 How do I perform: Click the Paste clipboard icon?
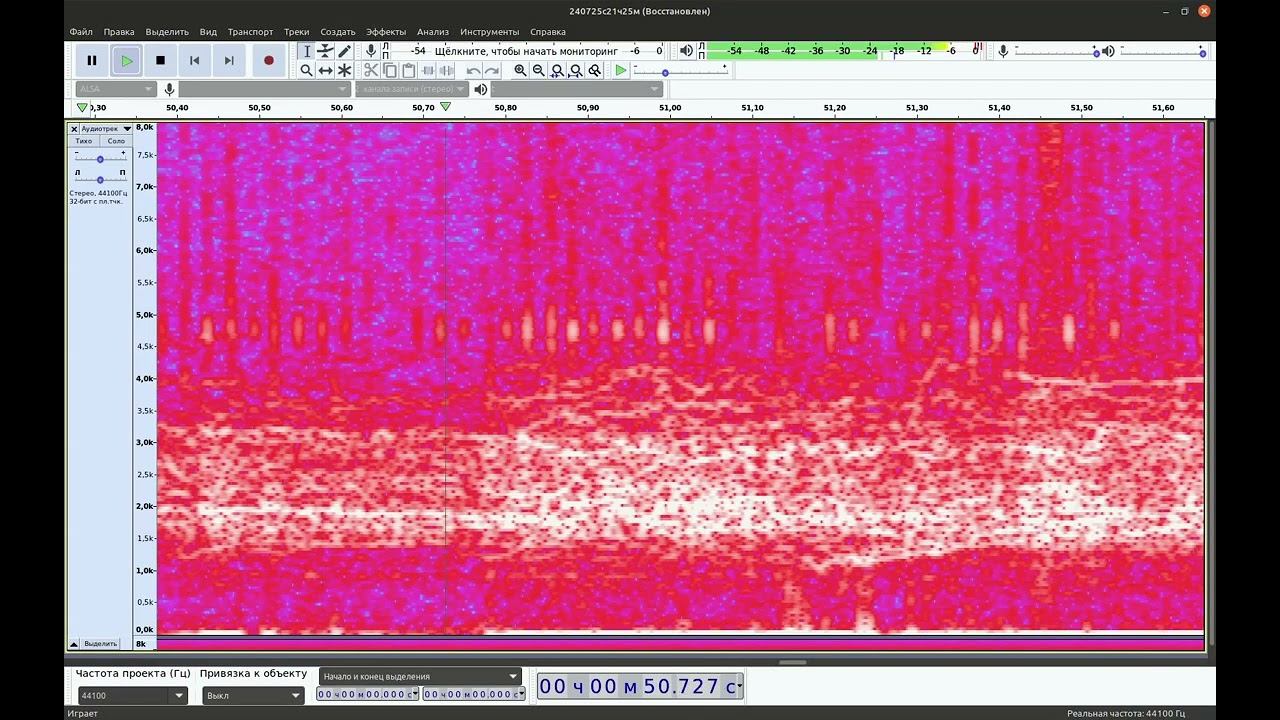point(408,70)
